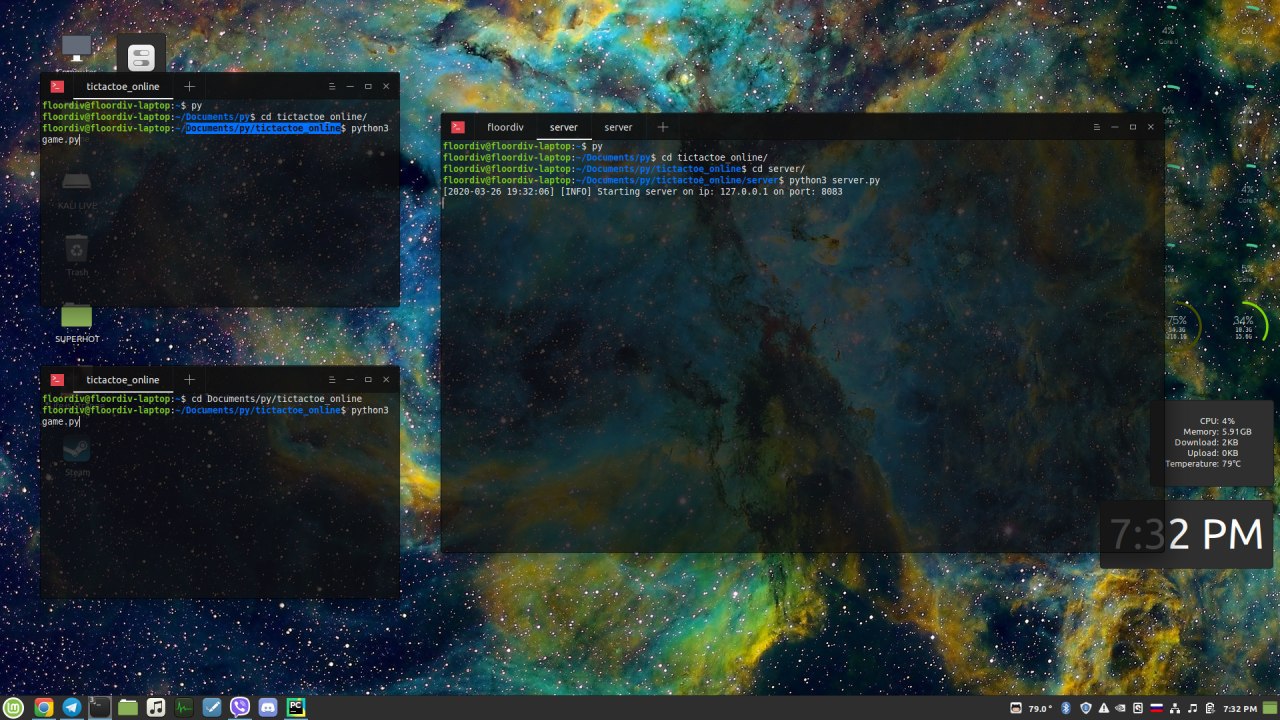
Task: Maximize the server terminal window
Action: click(x=1133, y=127)
